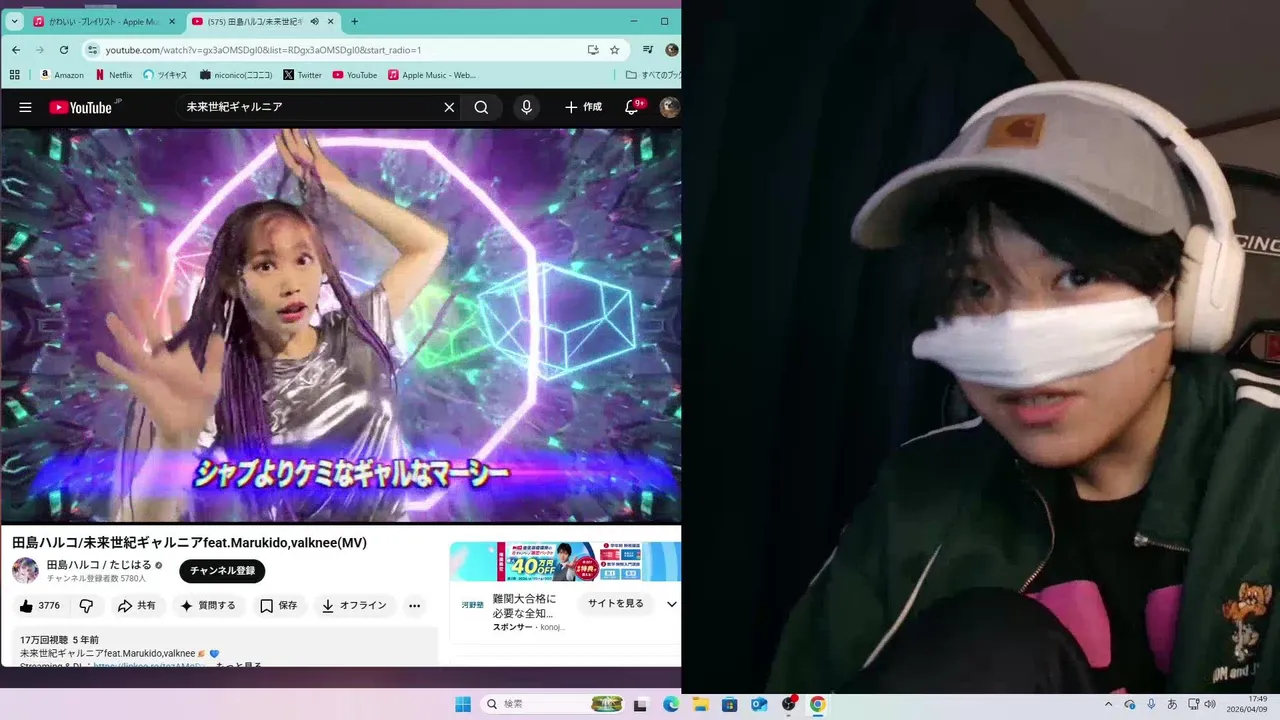Clear the YouTube search query text
This screenshot has width=1280, height=720.
pyautogui.click(x=449, y=107)
